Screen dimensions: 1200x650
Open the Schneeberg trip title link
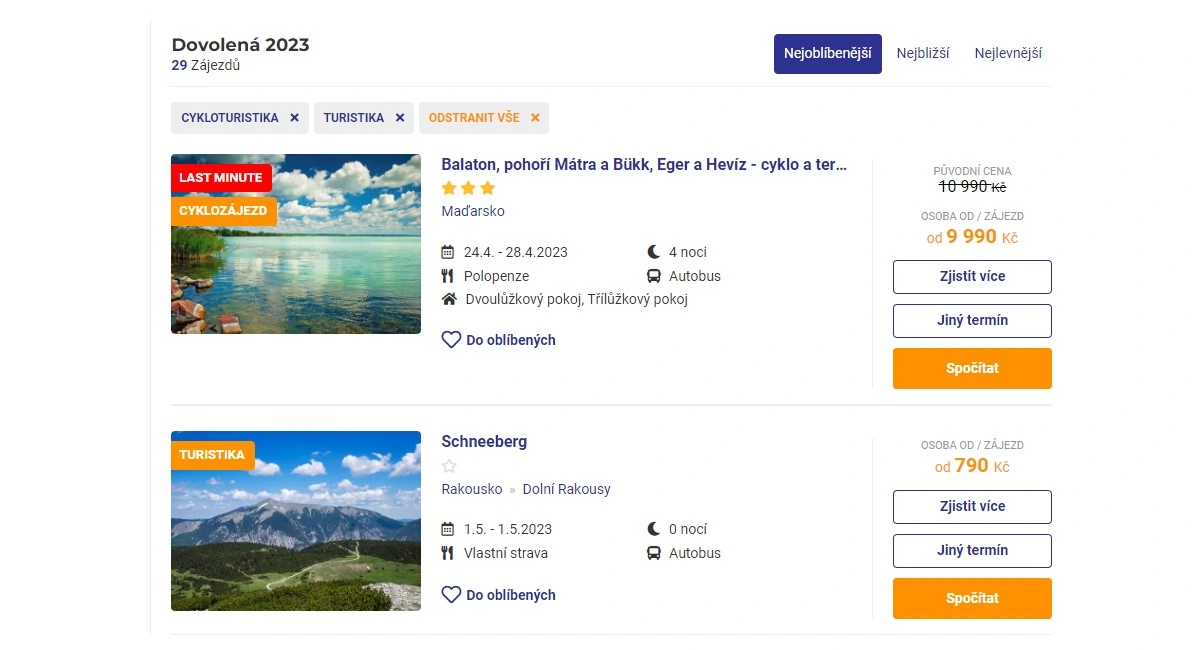(484, 442)
